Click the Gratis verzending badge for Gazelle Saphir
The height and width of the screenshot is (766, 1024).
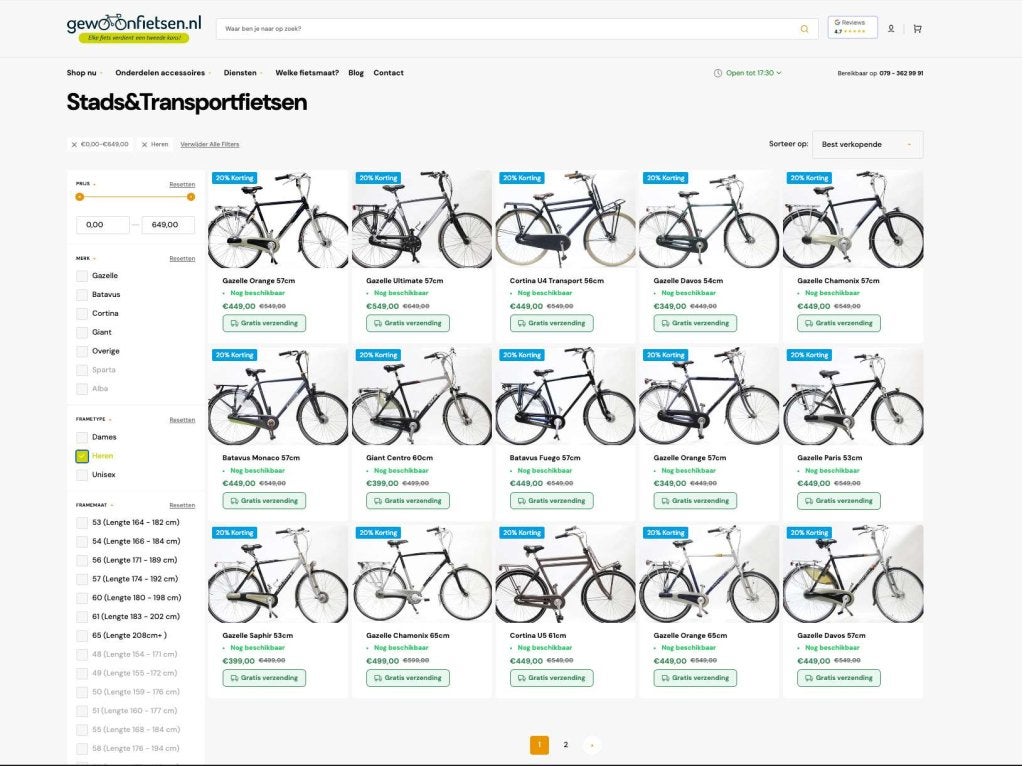[x=264, y=678]
